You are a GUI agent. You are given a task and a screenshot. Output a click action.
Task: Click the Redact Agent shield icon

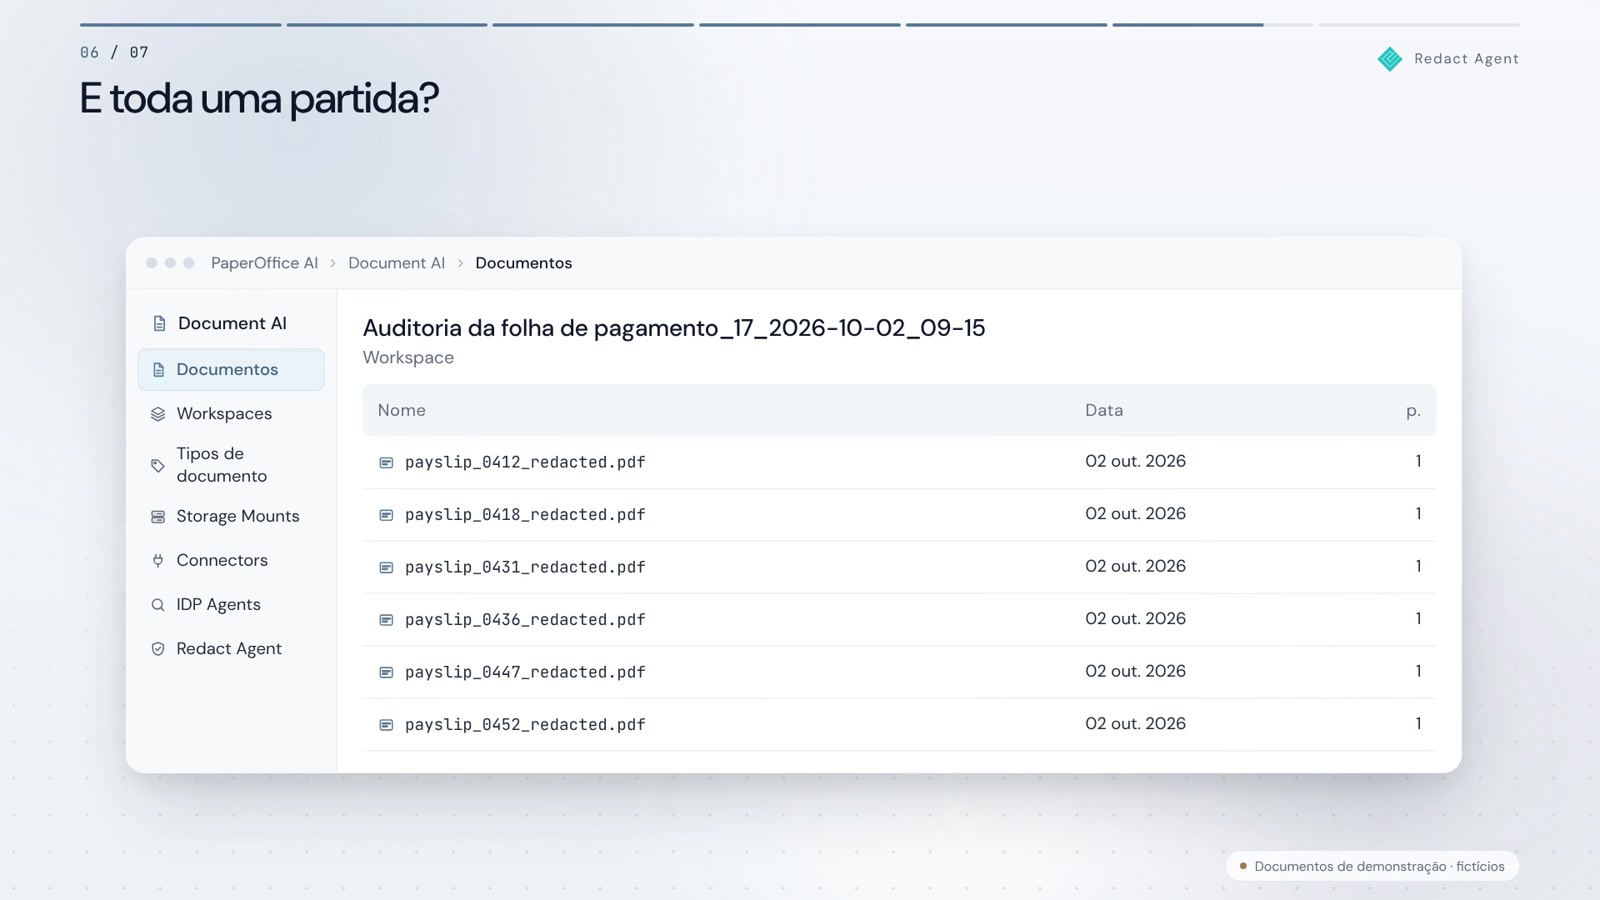click(x=158, y=649)
